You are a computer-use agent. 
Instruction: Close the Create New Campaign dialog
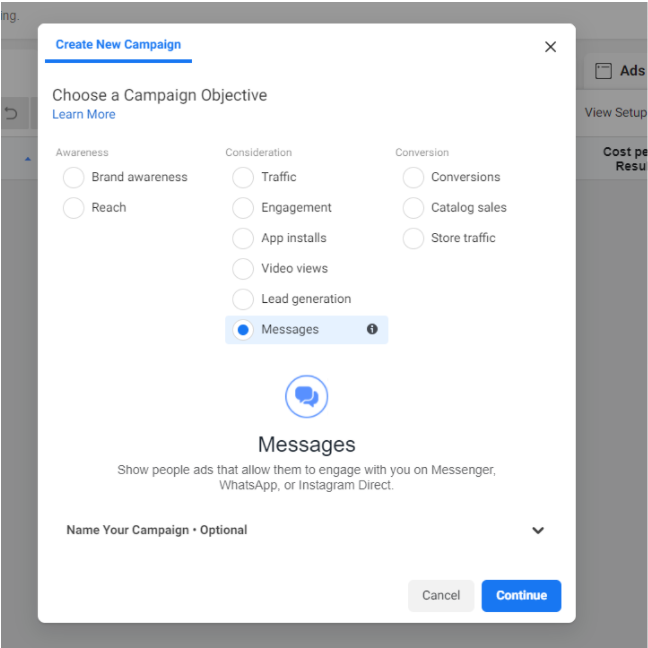point(550,47)
